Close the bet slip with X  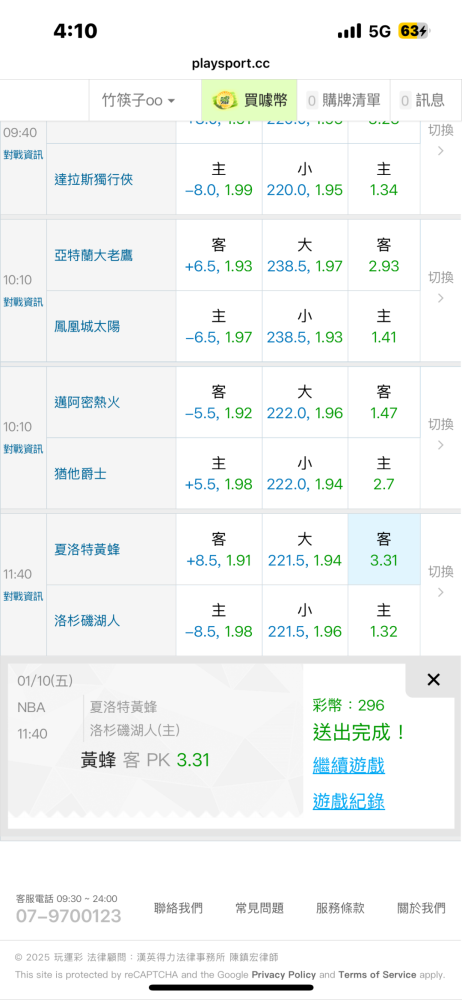433,680
